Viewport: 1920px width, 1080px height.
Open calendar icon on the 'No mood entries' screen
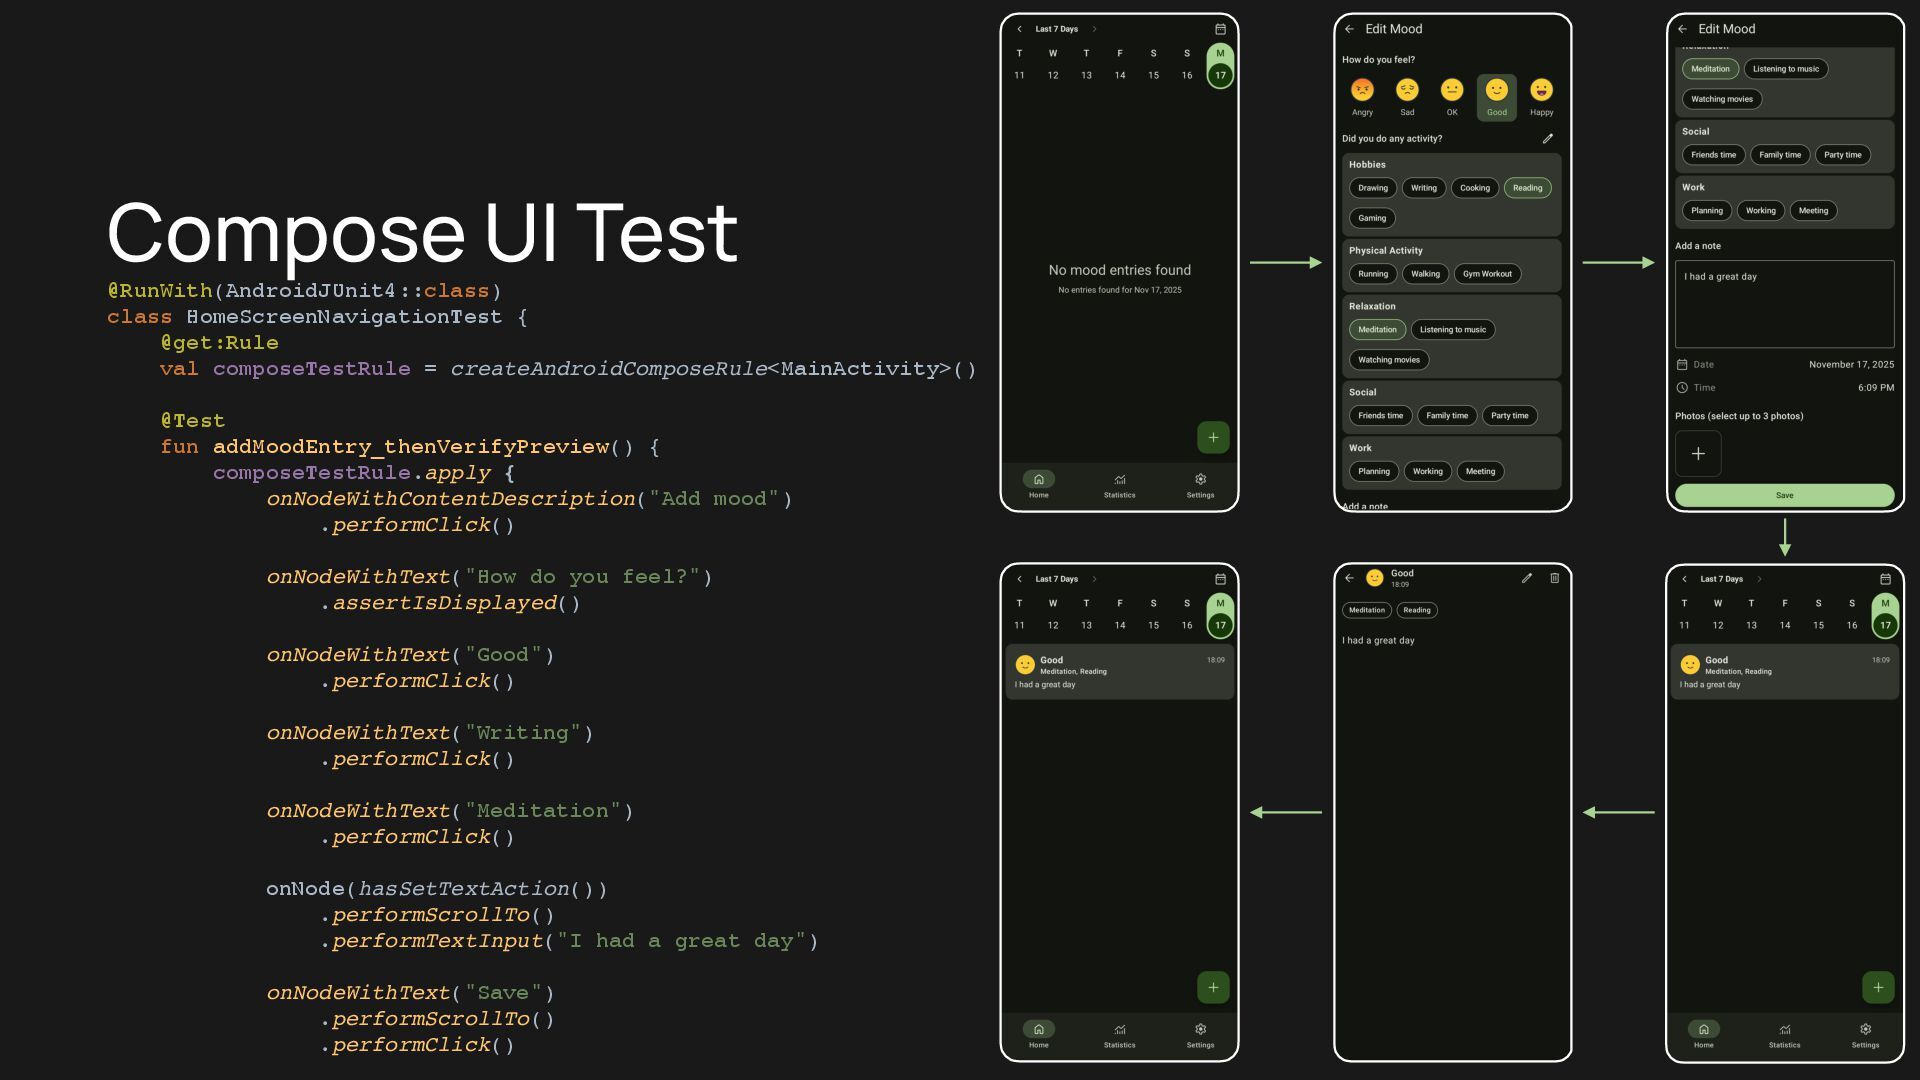1220,29
